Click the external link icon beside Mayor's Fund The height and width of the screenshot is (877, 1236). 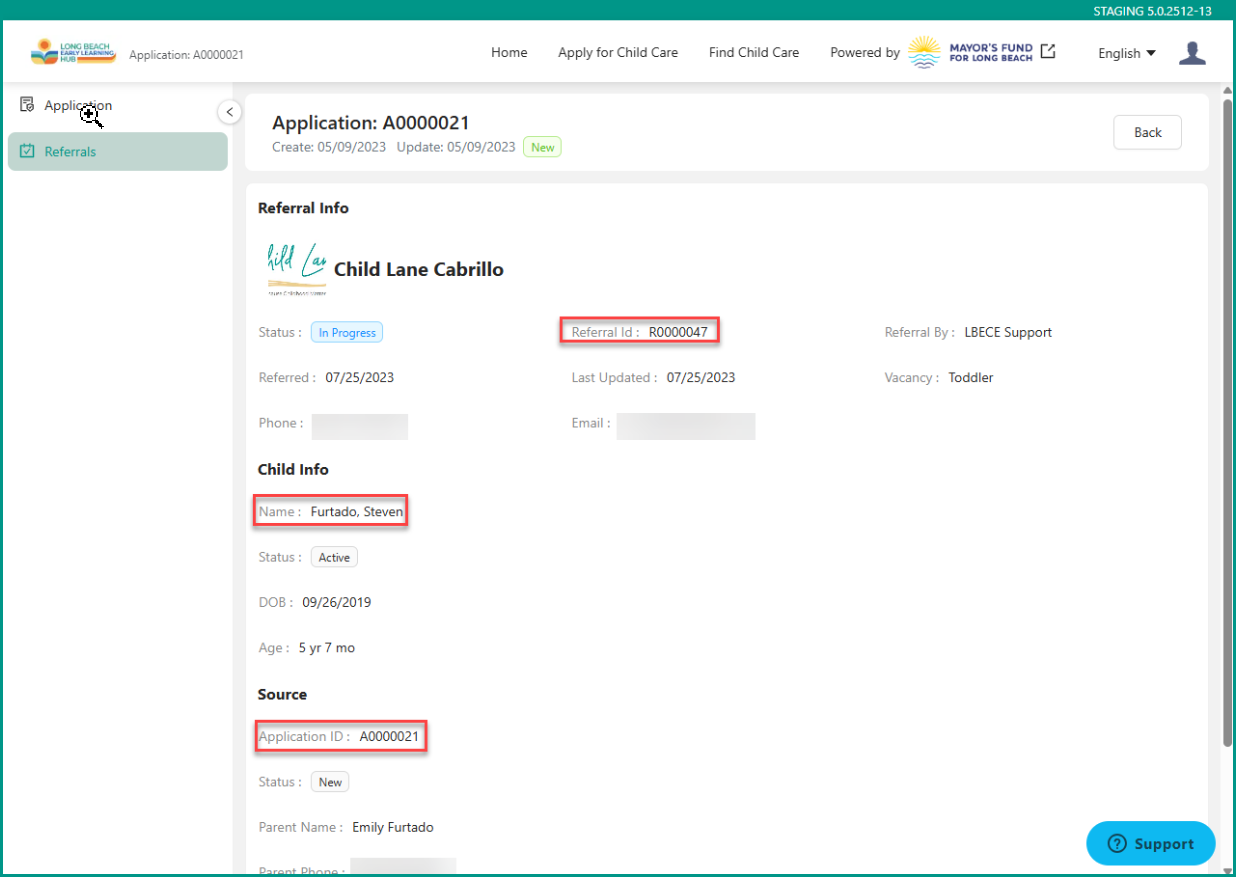[x=1048, y=51]
